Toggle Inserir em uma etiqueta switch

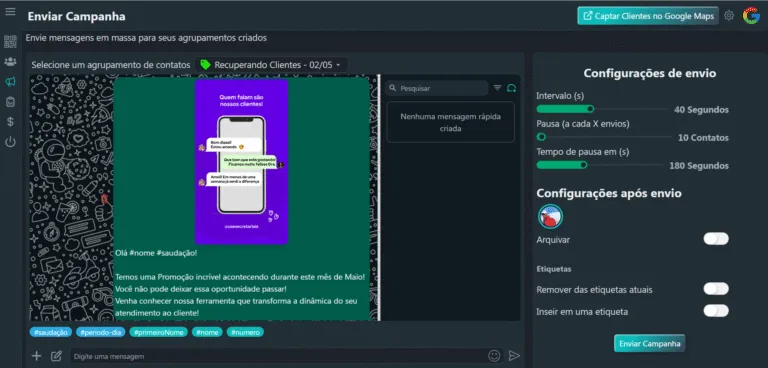(716, 311)
